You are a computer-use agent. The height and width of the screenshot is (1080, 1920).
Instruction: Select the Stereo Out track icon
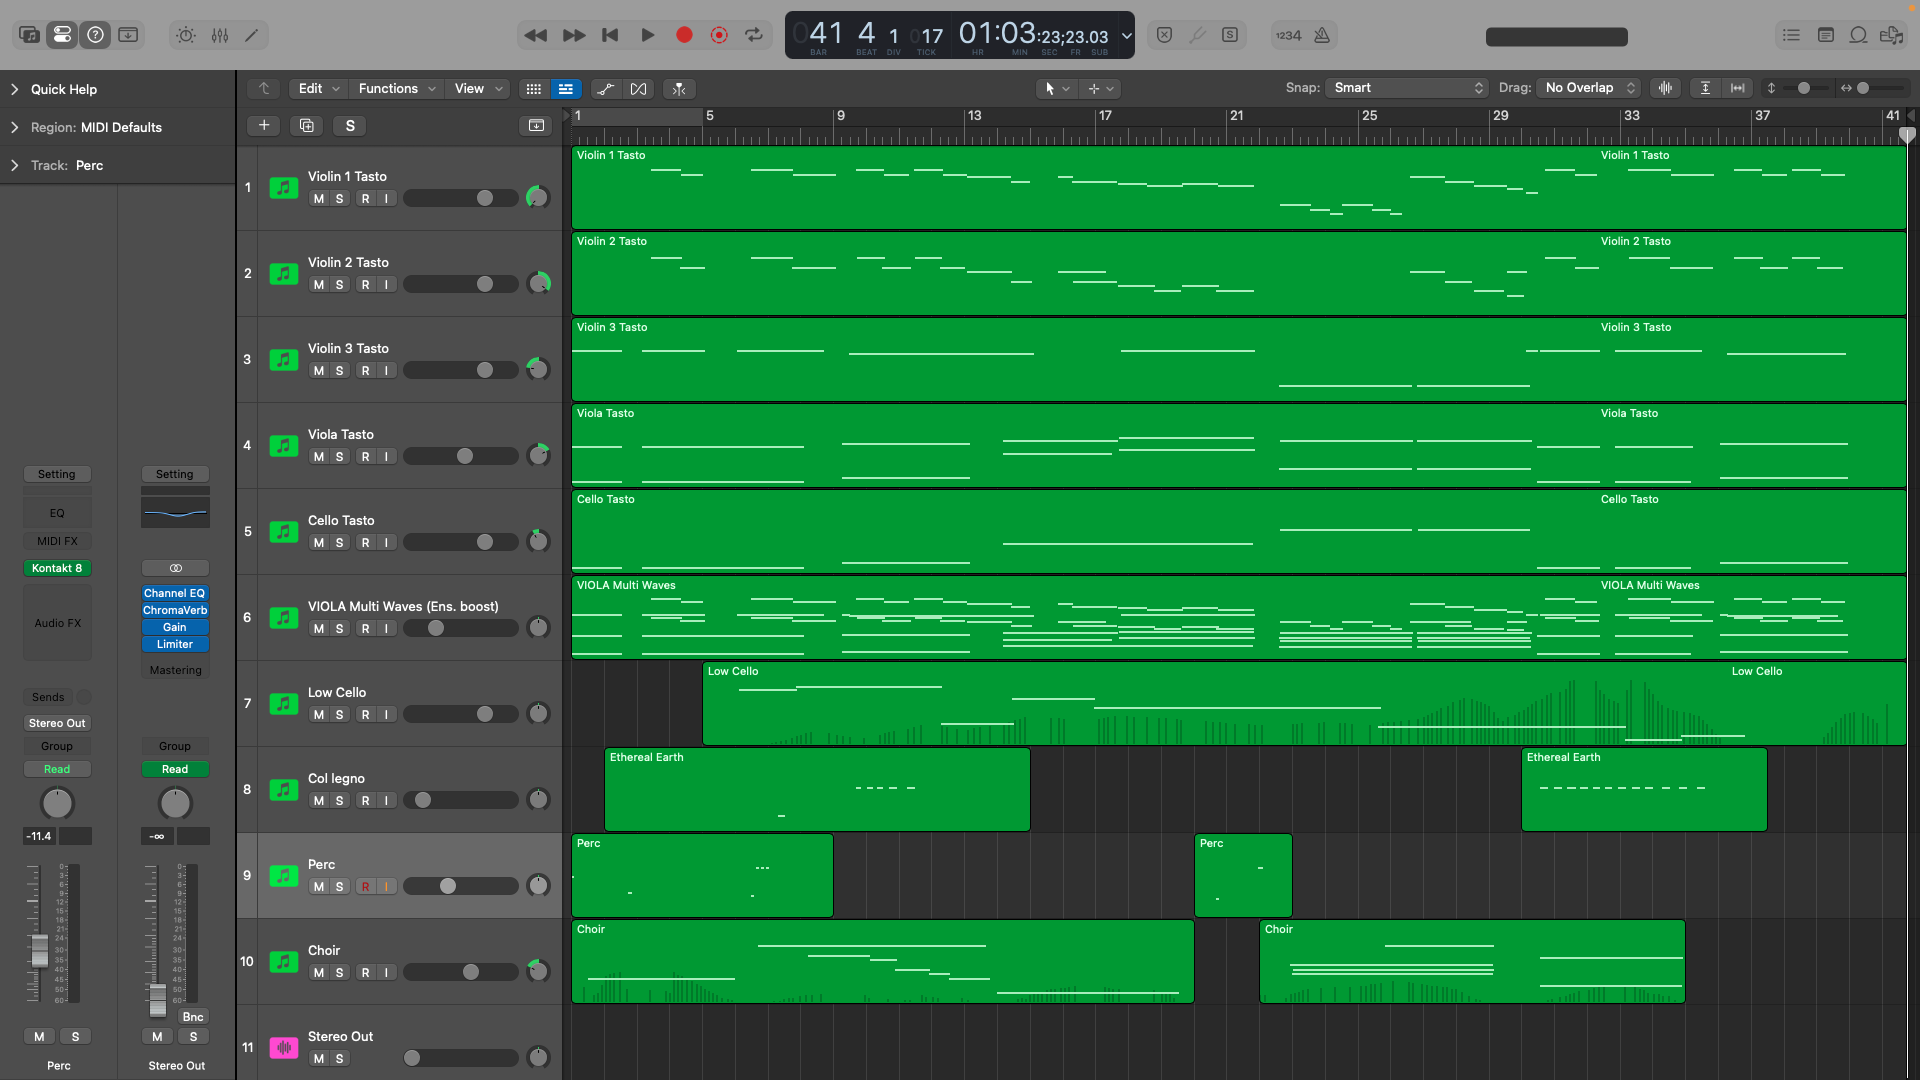coord(284,1047)
